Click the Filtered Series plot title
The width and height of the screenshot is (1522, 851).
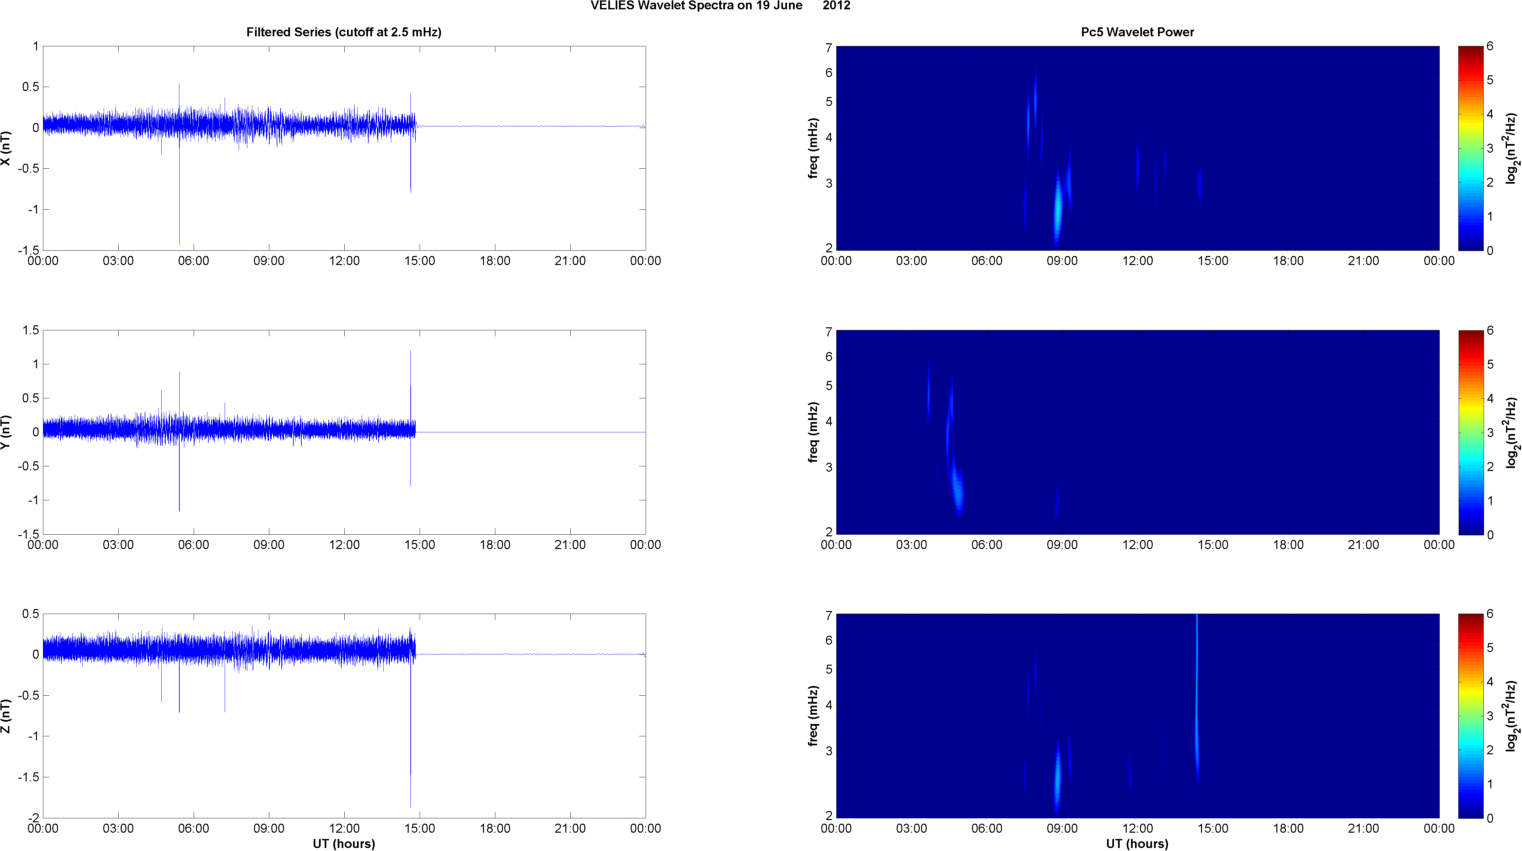pyautogui.click(x=344, y=32)
